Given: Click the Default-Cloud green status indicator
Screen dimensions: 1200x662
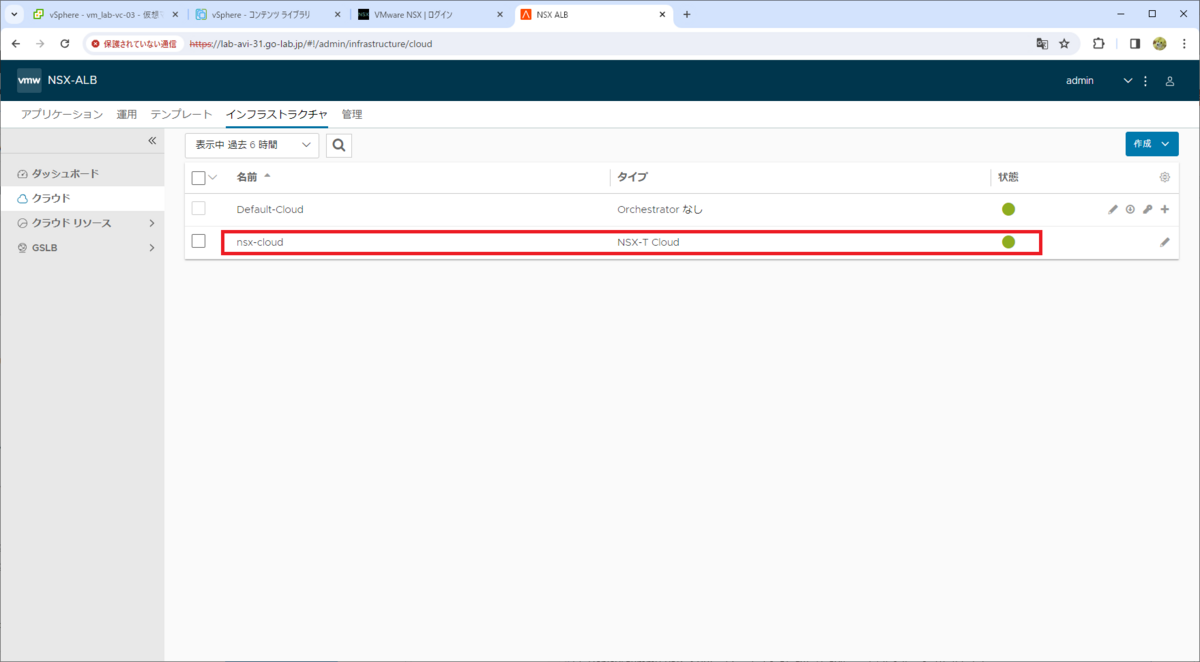Looking at the screenshot, I should coord(1008,209).
